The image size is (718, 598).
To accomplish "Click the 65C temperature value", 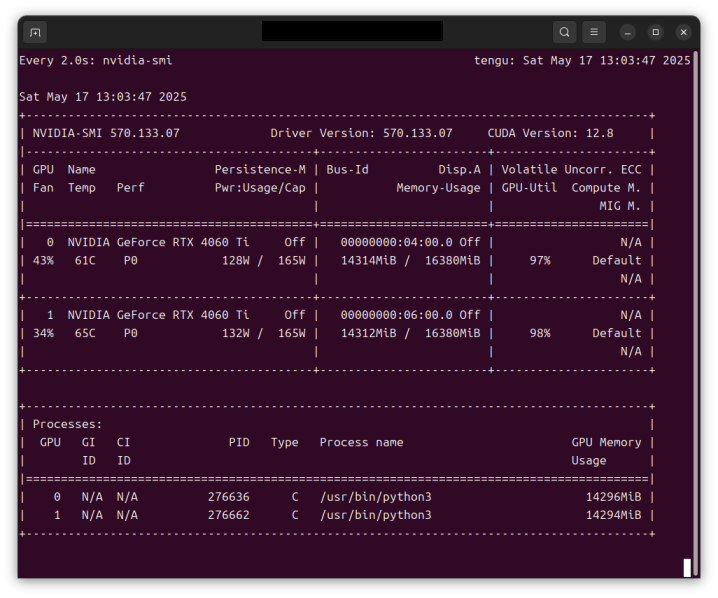I will pyautogui.click(x=85, y=333).
